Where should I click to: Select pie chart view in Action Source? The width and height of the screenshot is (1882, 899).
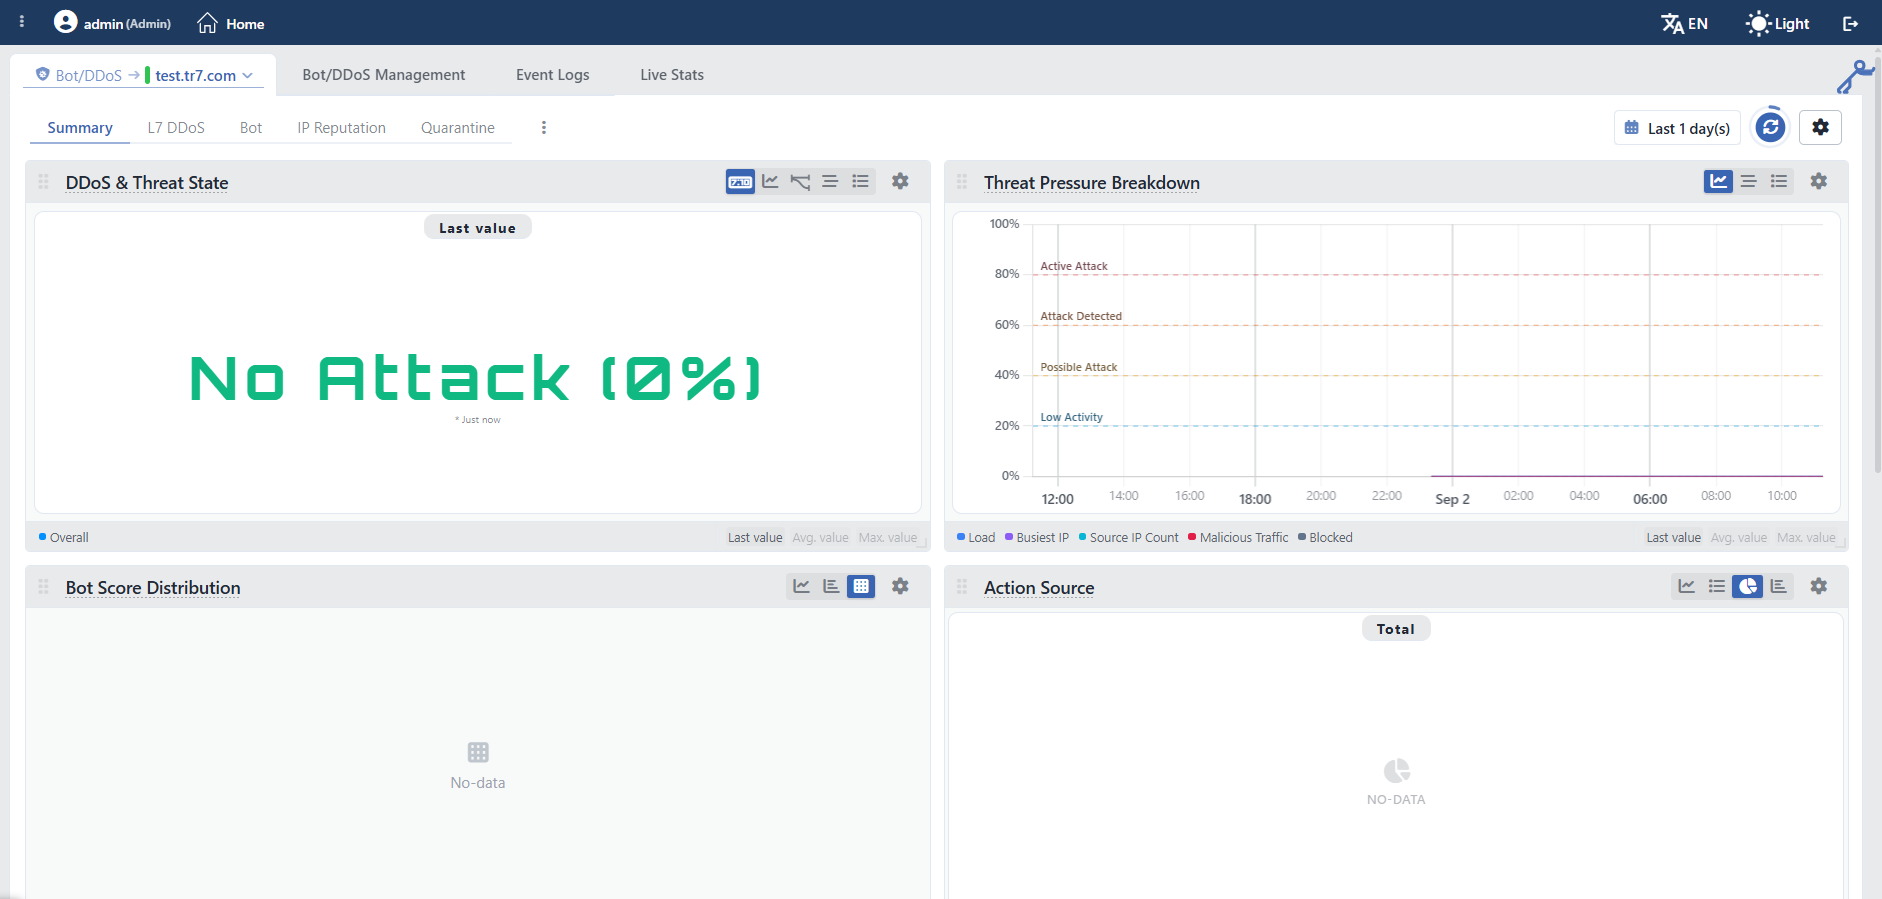[x=1747, y=586]
